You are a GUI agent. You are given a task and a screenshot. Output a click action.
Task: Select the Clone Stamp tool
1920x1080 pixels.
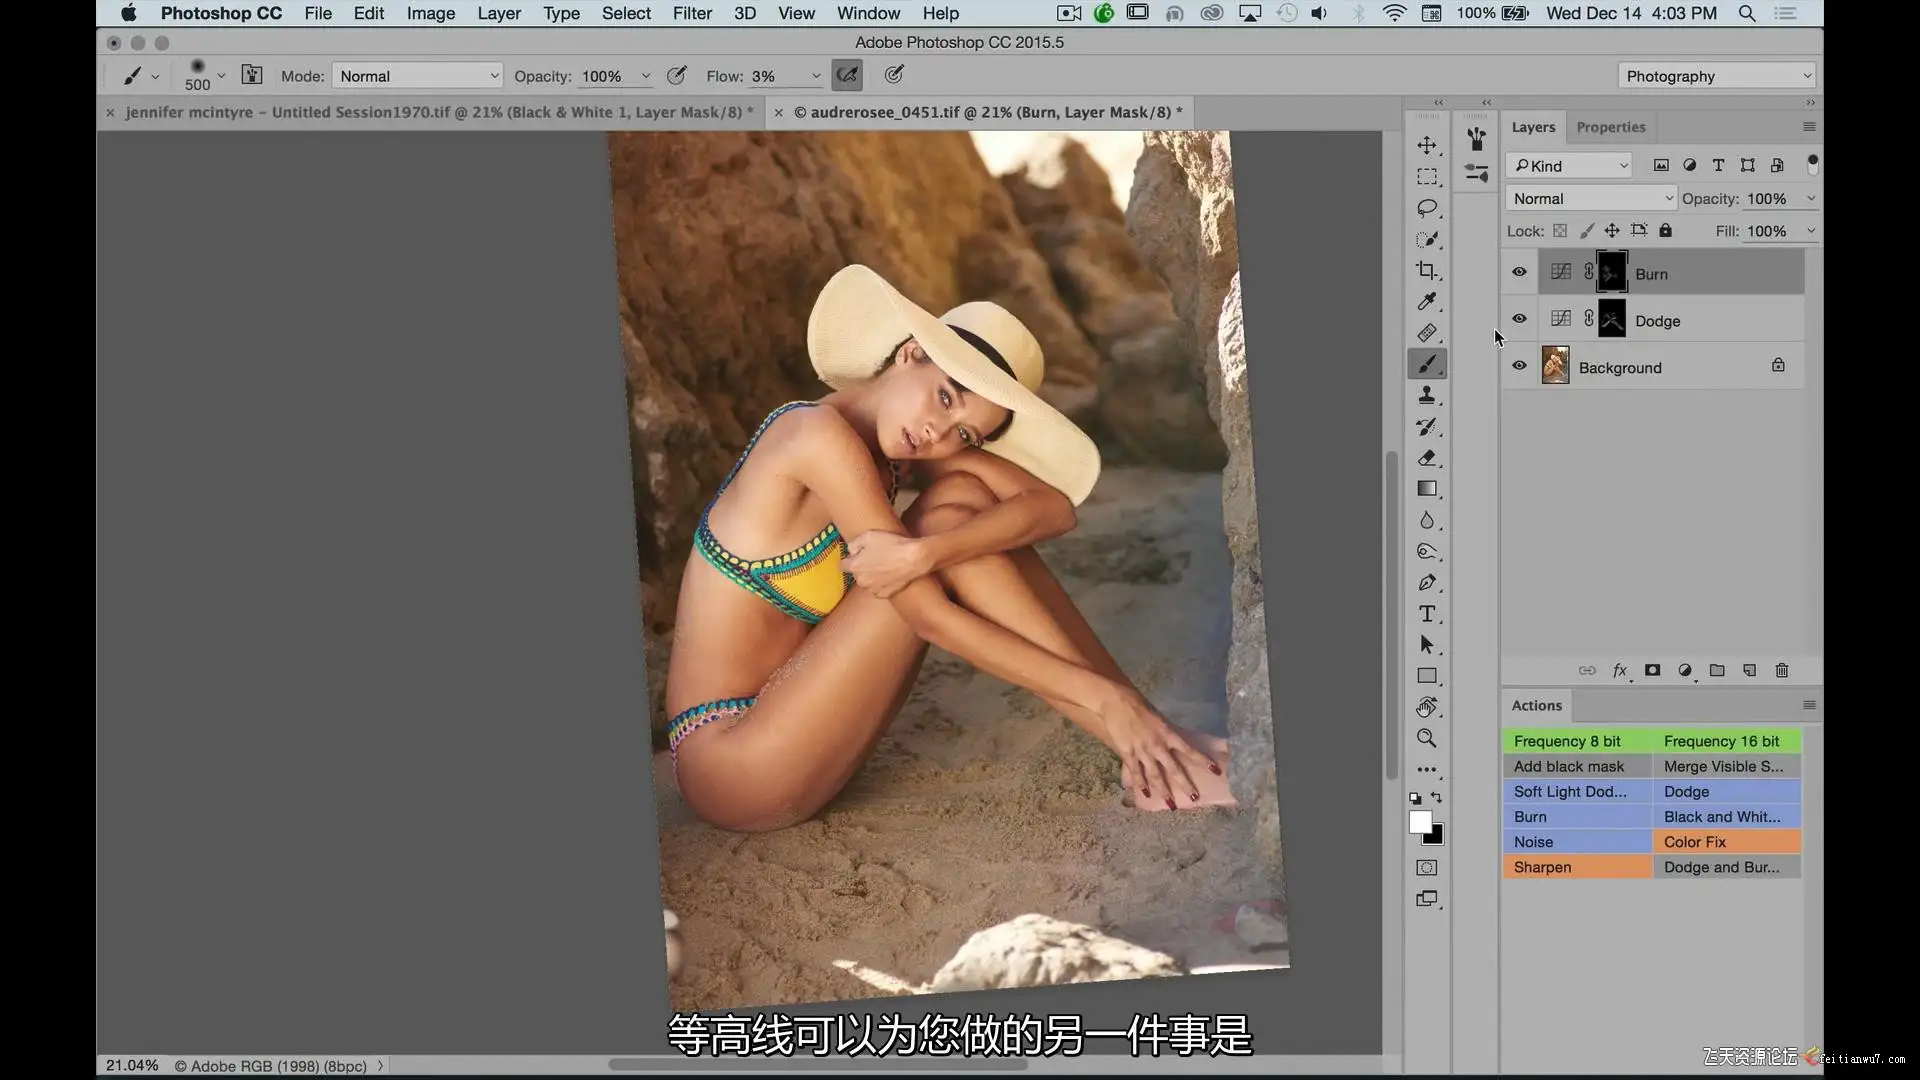(1427, 396)
